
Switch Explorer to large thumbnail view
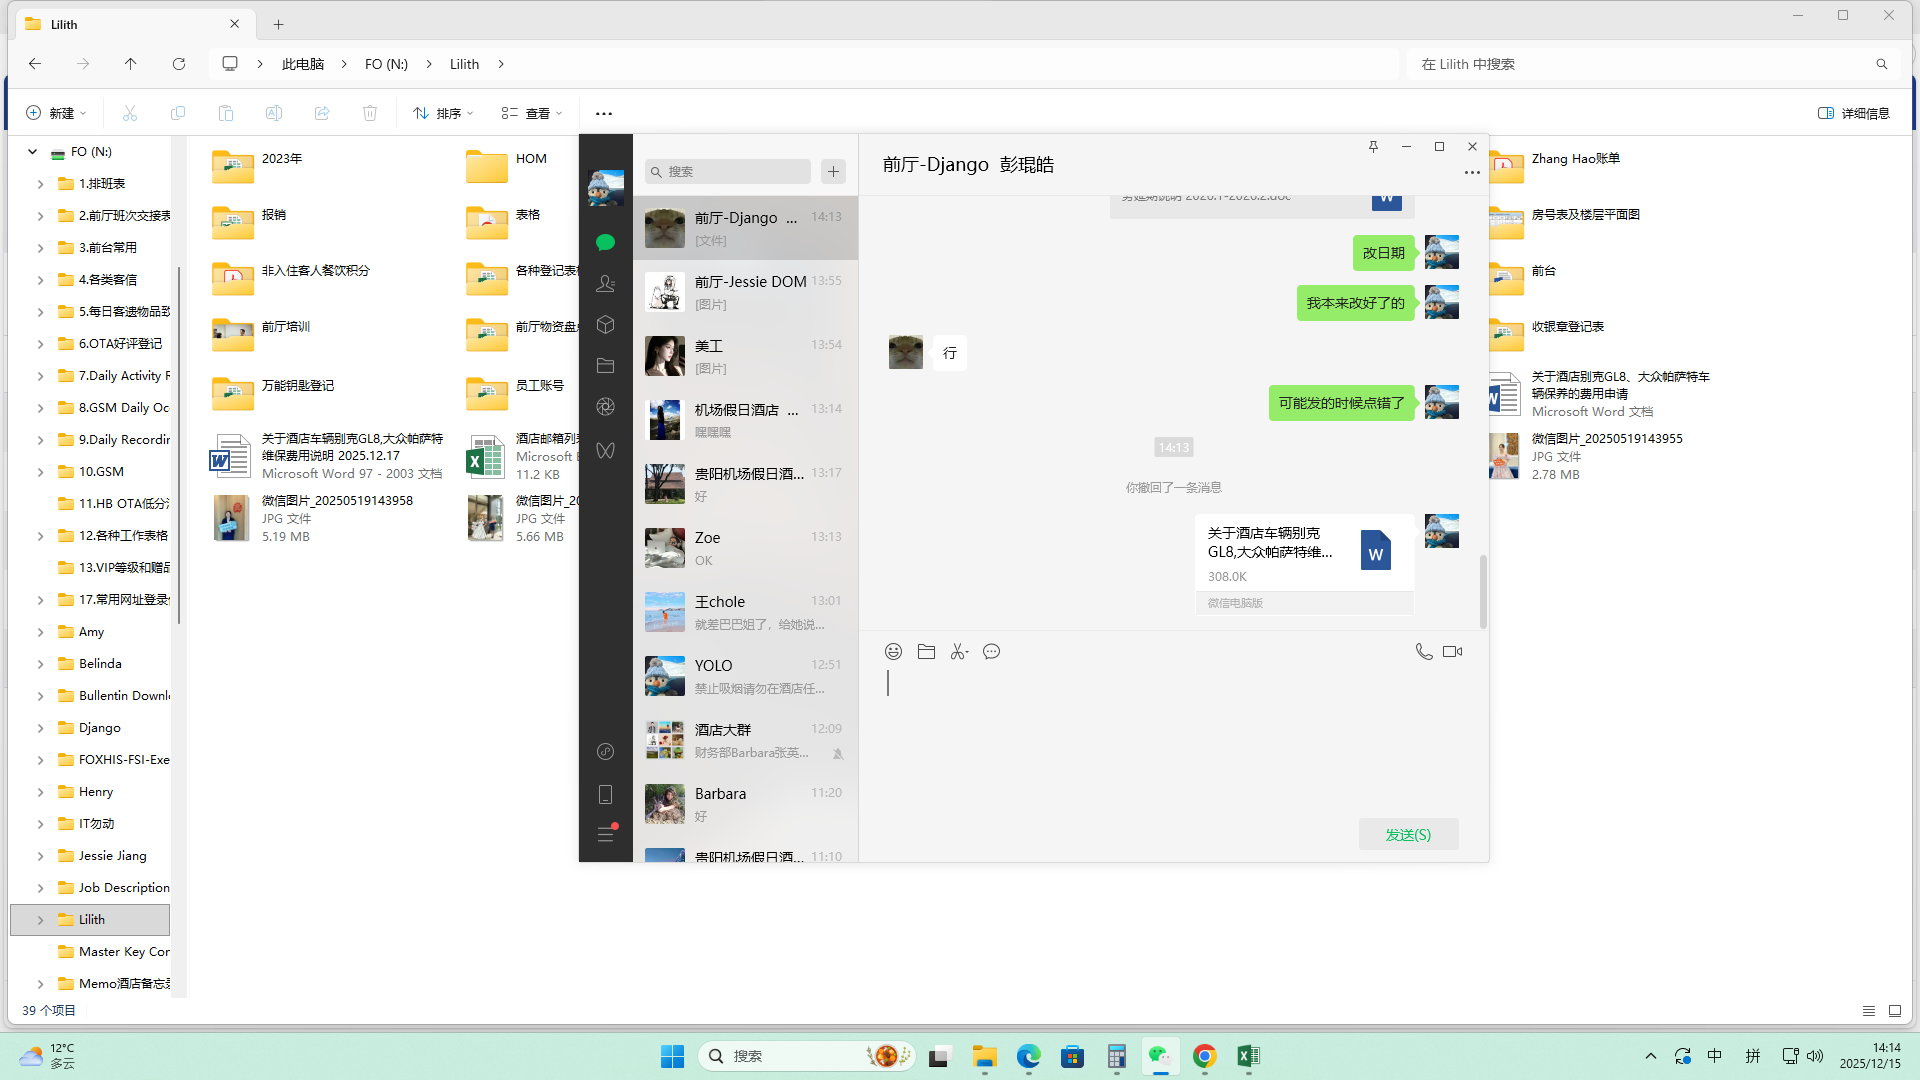1895,1011
